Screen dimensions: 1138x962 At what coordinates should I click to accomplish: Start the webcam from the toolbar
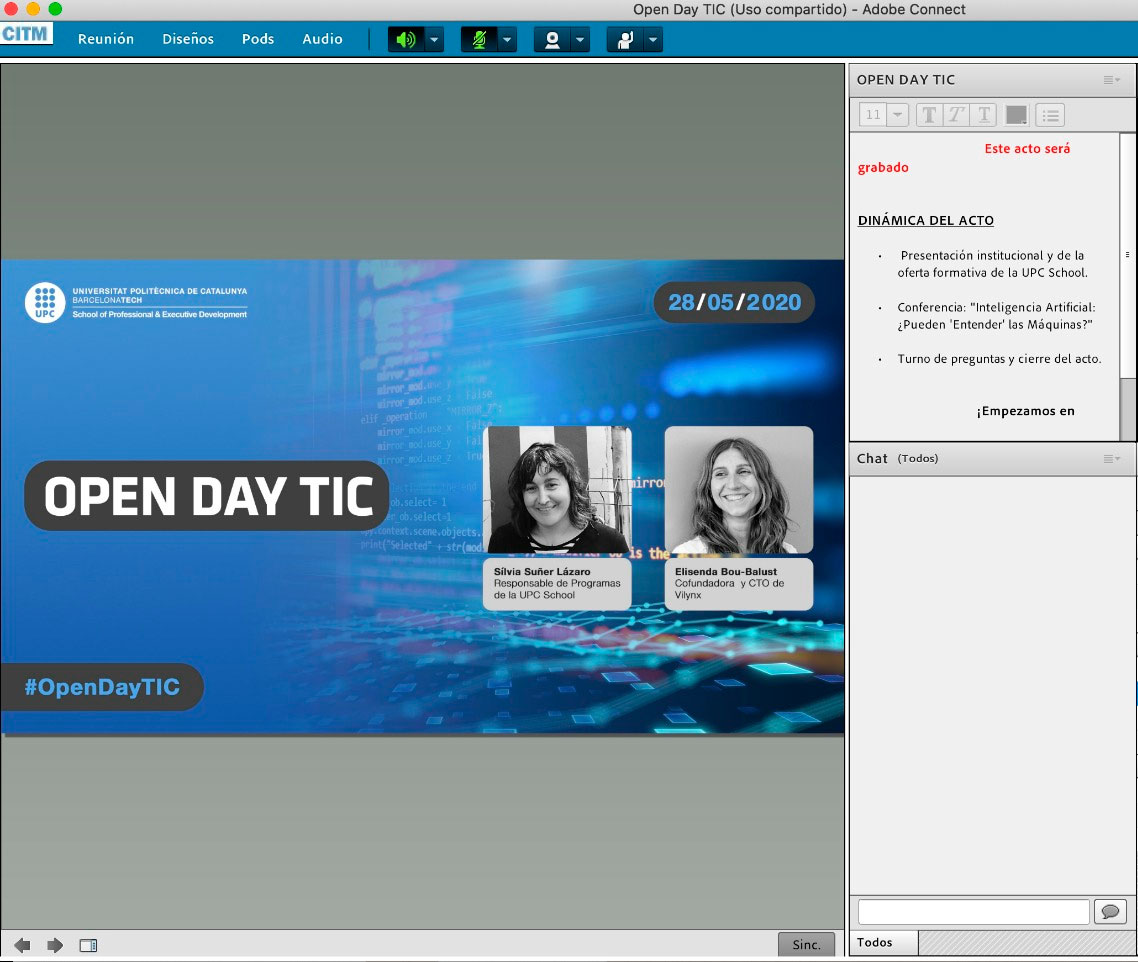pyautogui.click(x=551, y=40)
